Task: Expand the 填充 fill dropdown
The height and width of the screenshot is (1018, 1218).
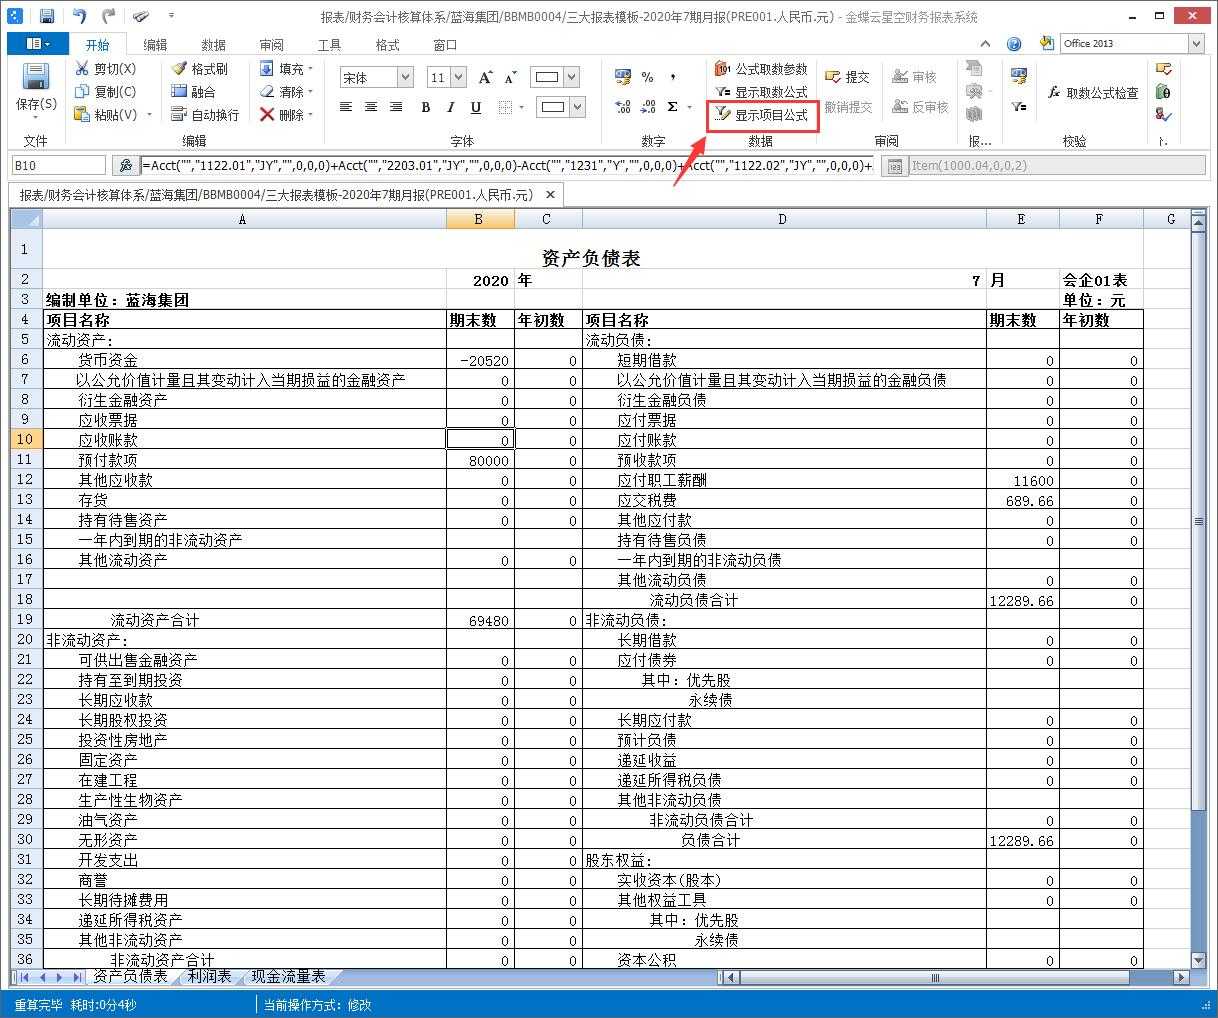Action: [x=311, y=69]
